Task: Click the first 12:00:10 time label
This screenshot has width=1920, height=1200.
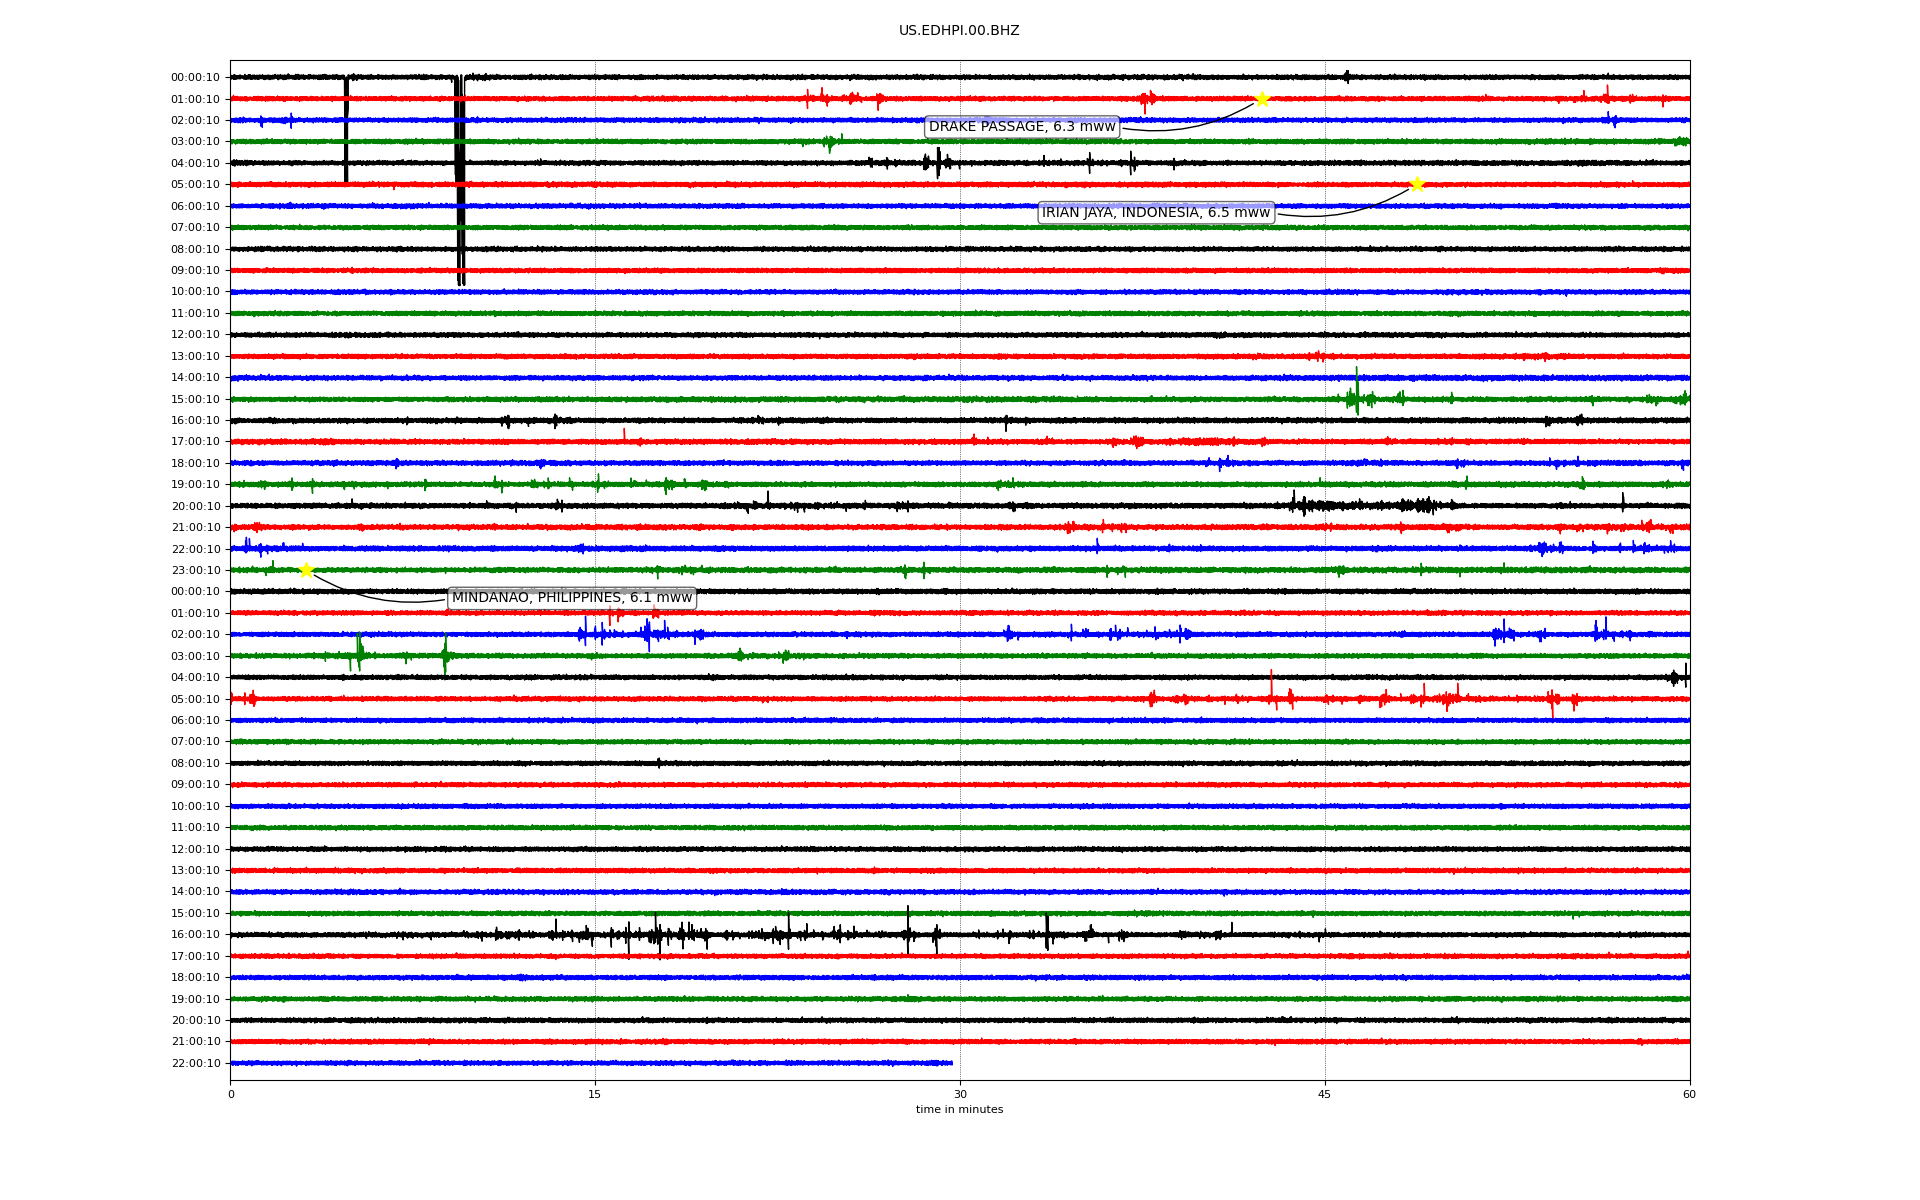Action: tap(195, 335)
